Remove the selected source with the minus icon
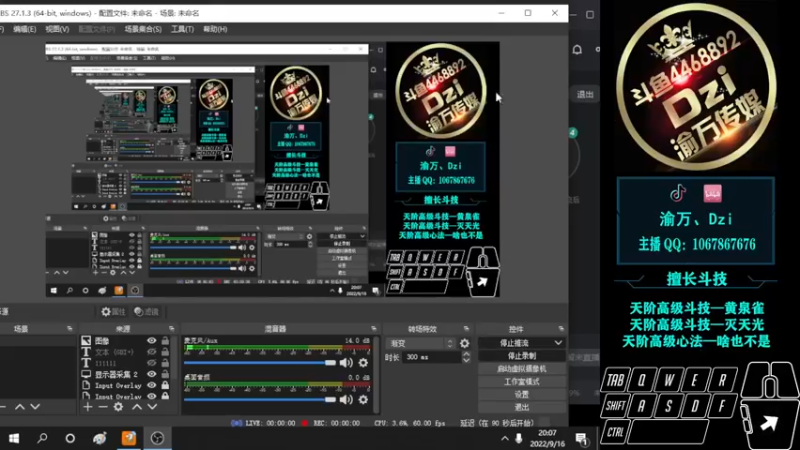Screen dimensions: 800x450 click(x=103, y=407)
